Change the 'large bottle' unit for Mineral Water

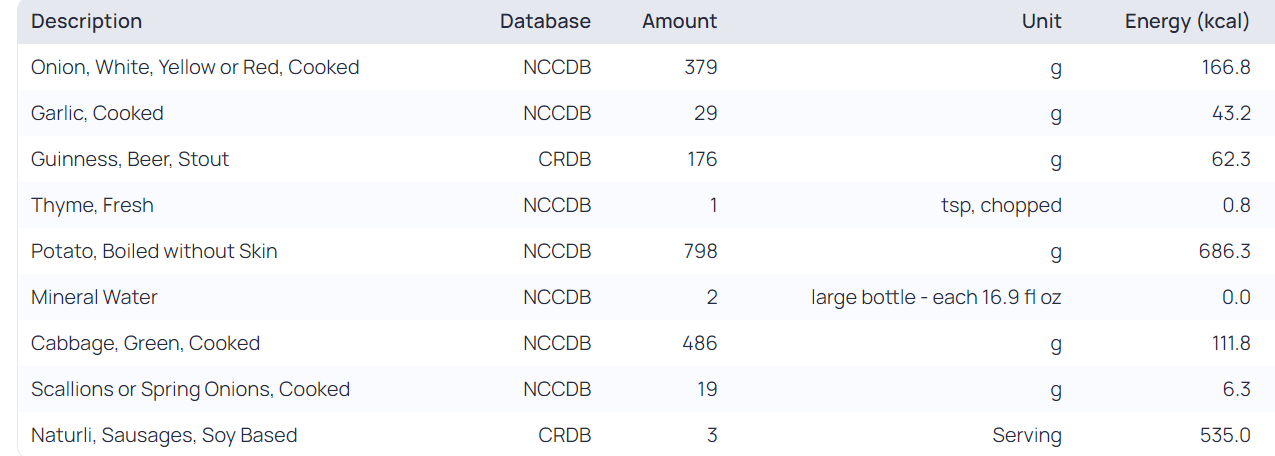tap(936, 297)
